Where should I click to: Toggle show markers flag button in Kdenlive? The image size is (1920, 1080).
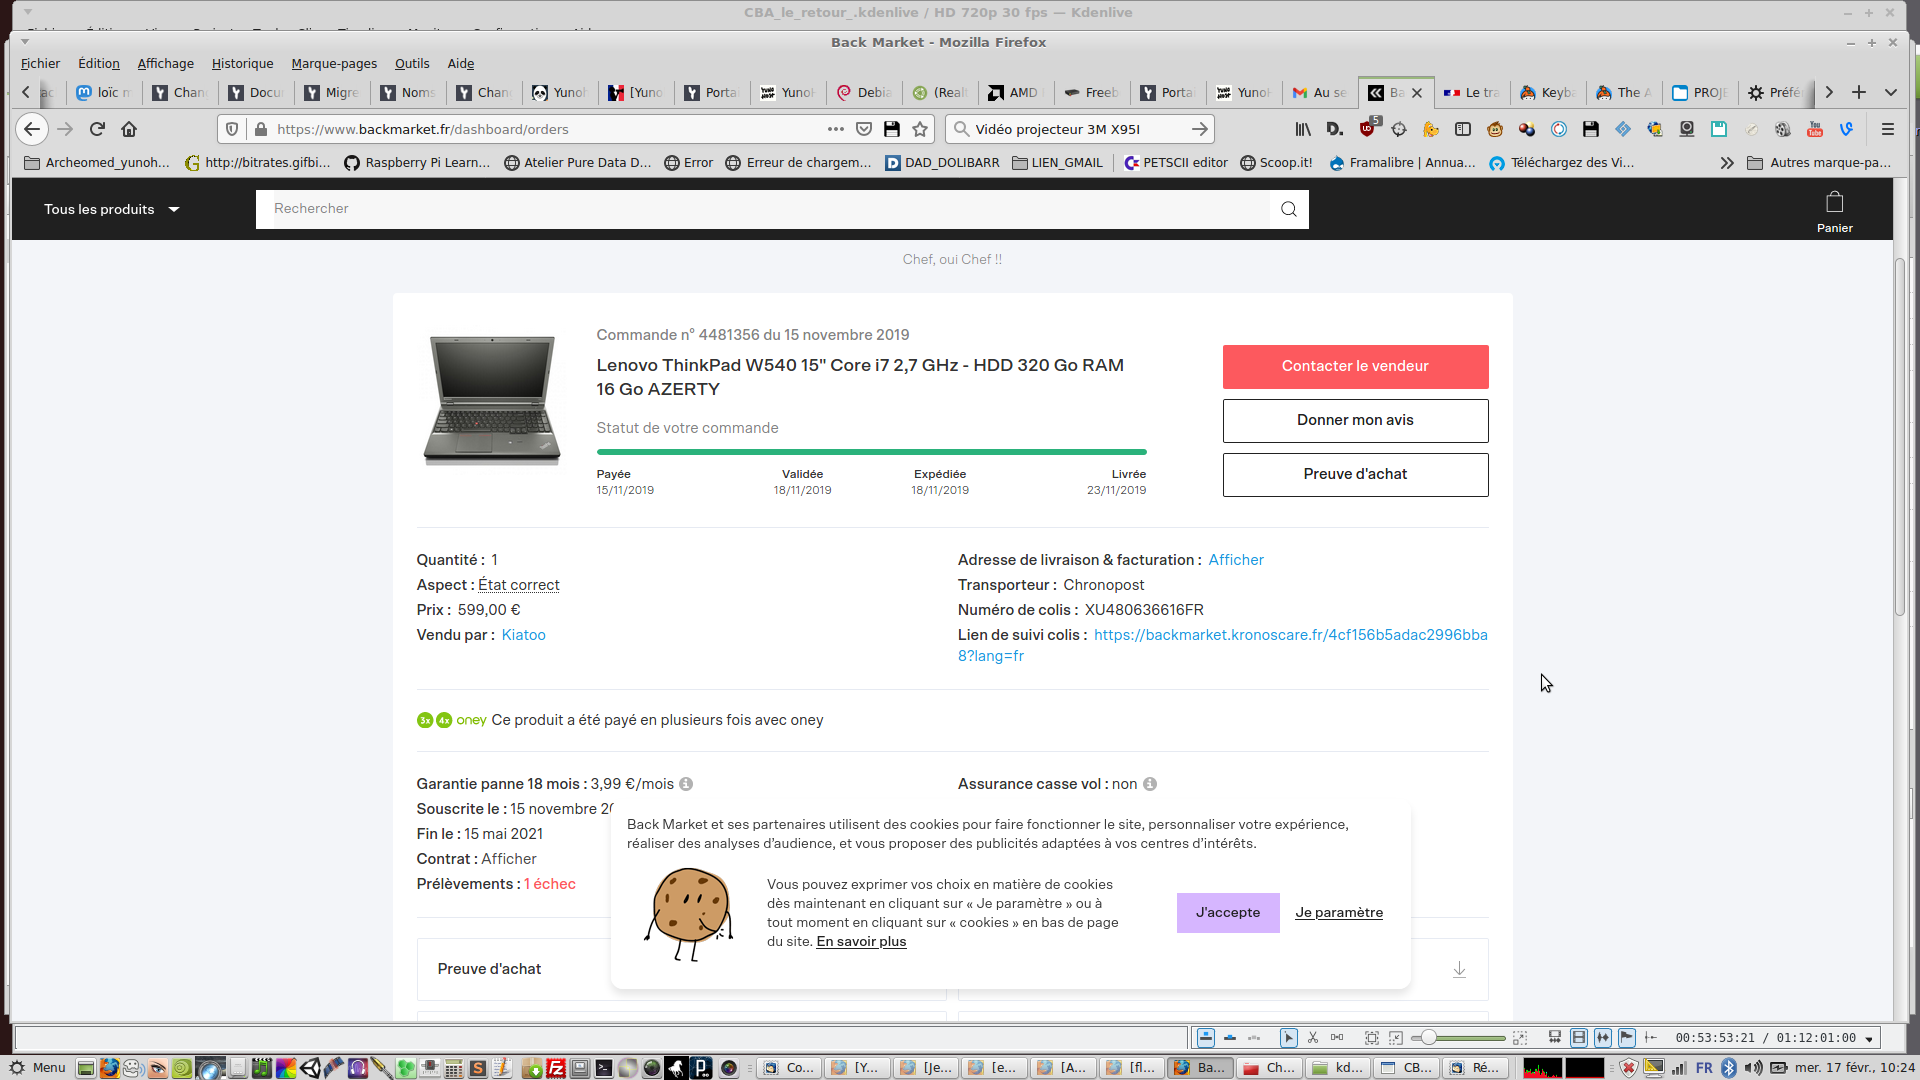click(x=1627, y=1038)
